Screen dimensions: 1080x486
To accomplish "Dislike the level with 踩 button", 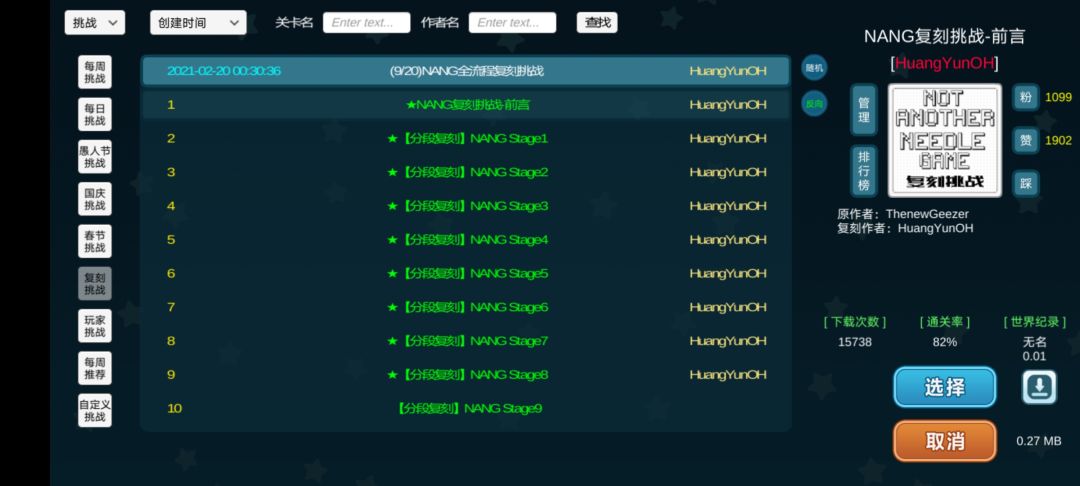I will 1026,183.
